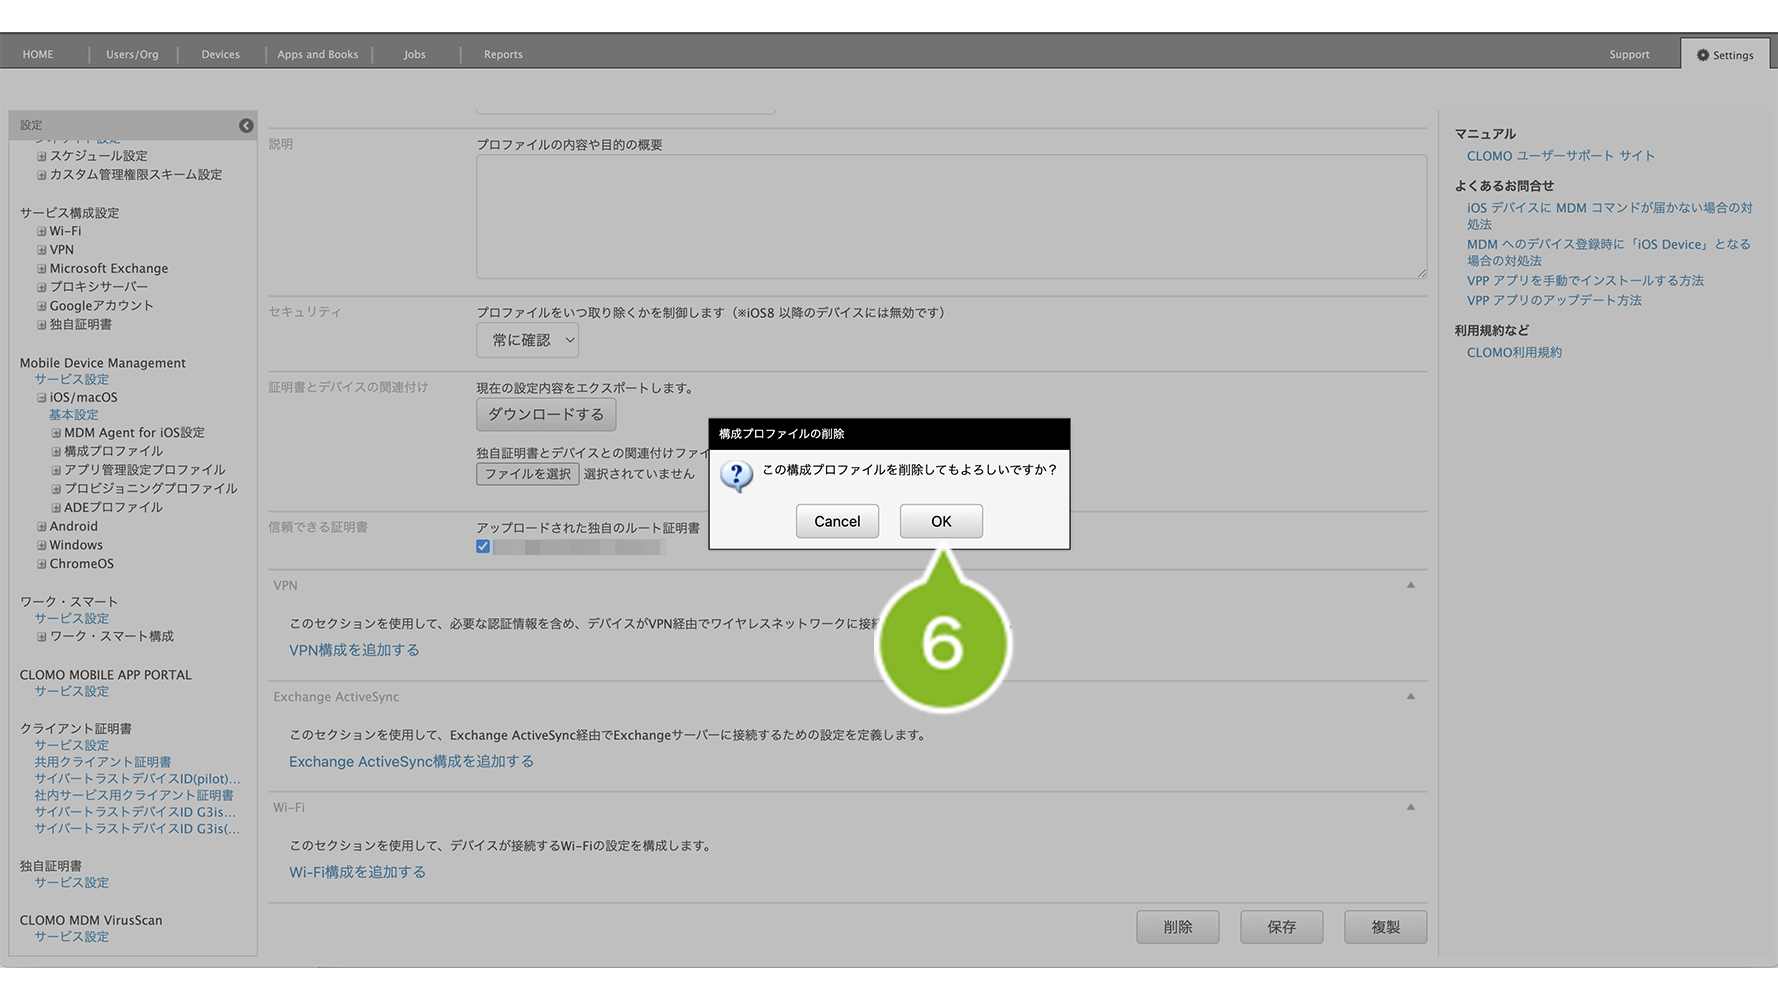Click the Settings gear icon
Image resolution: width=1778 pixels, height=1000 pixels.
point(1702,55)
